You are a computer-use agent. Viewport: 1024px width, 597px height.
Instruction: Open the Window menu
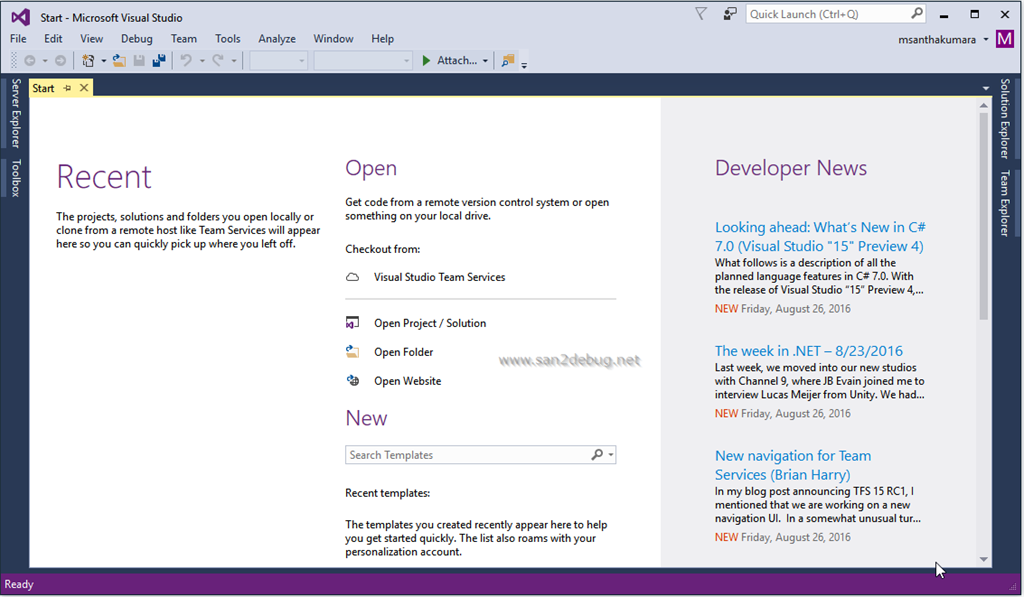(x=333, y=39)
